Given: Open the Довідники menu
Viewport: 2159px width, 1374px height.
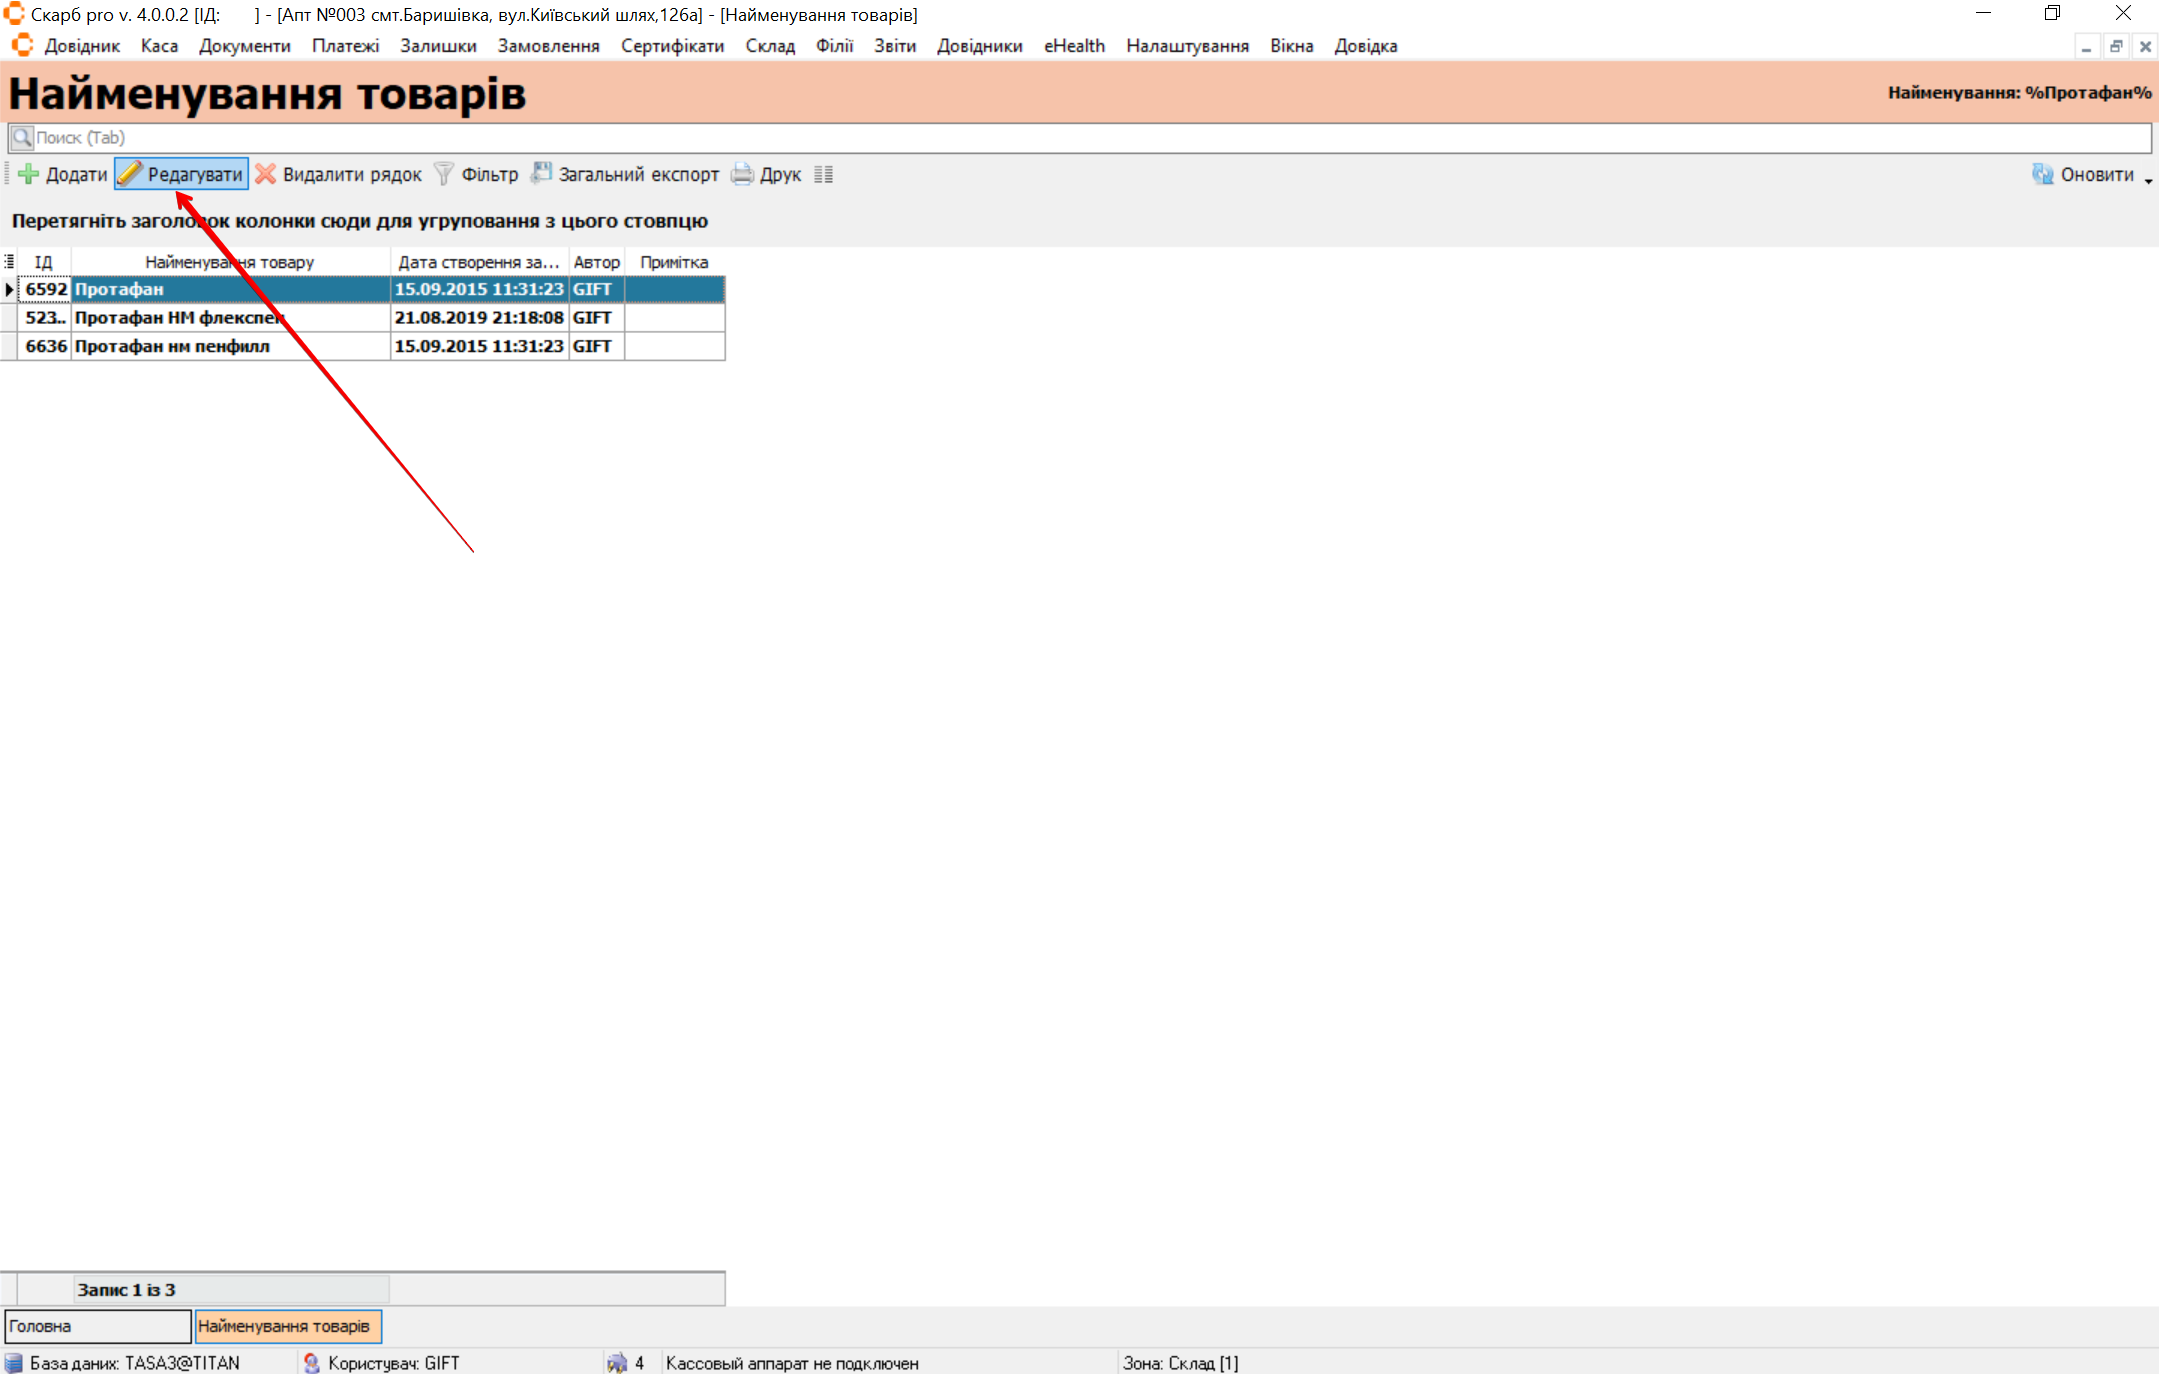Looking at the screenshot, I should pyautogui.click(x=979, y=46).
